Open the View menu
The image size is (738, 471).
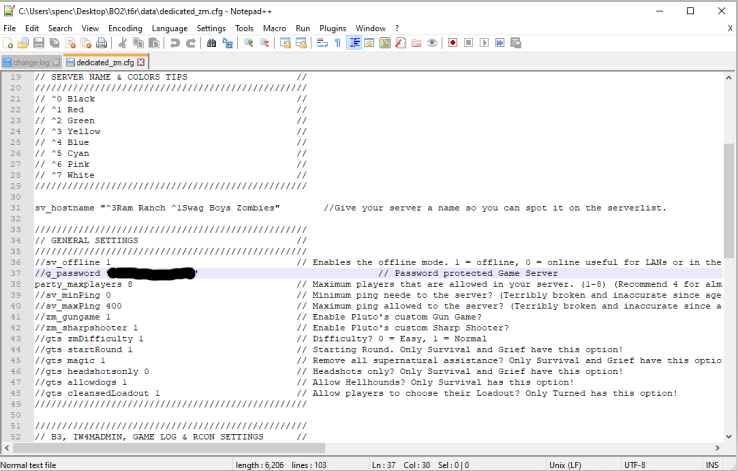(x=90, y=28)
